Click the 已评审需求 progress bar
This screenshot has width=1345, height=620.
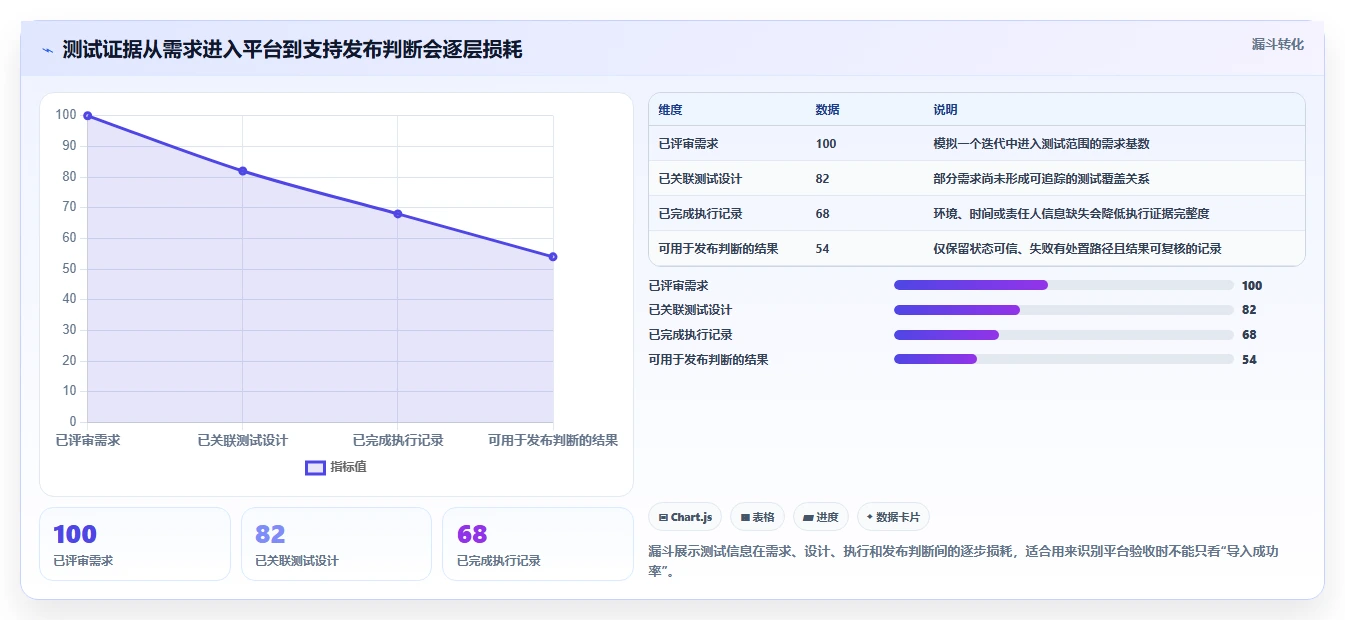point(1064,285)
